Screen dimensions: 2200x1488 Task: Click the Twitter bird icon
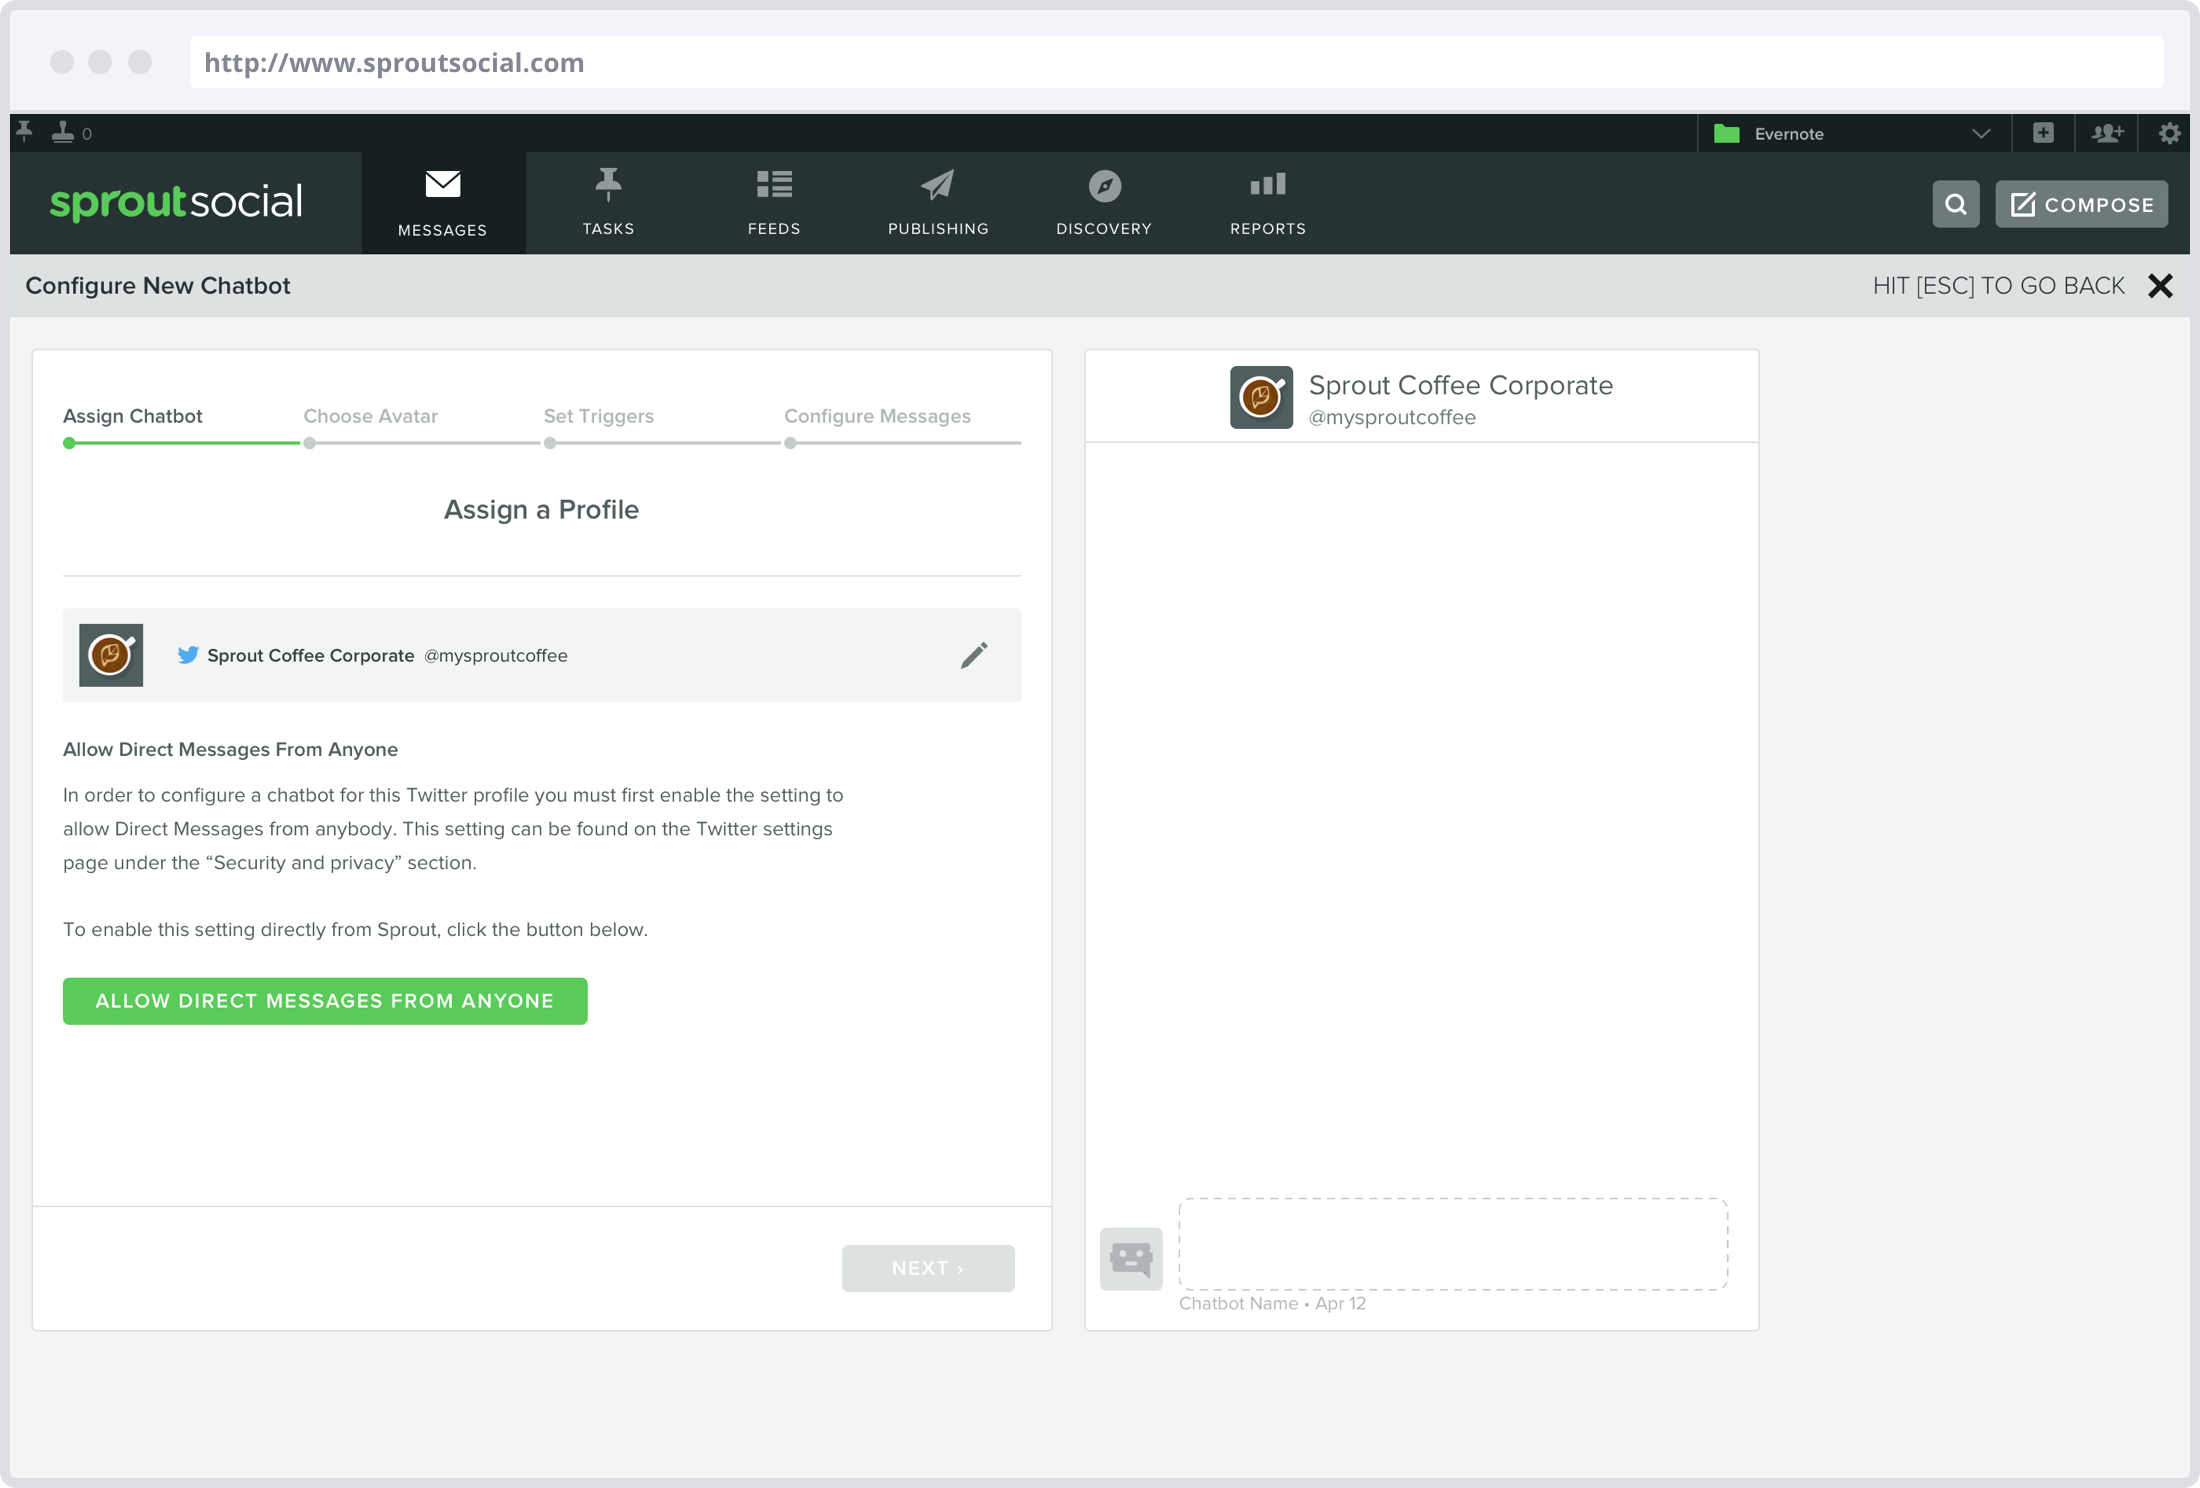click(x=187, y=655)
